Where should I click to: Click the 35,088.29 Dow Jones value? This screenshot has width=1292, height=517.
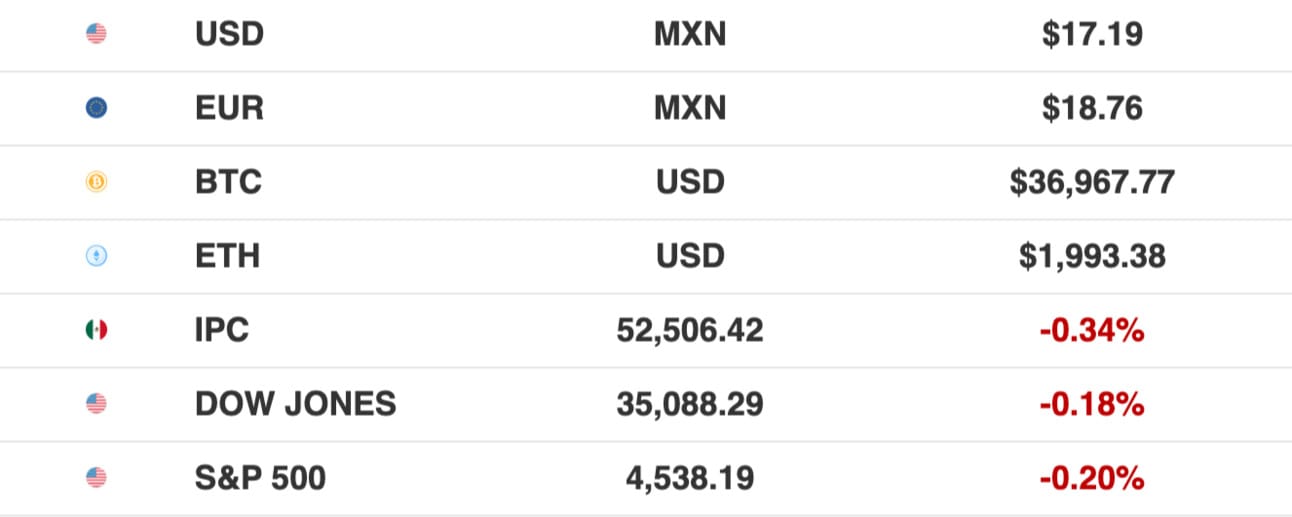[x=690, y=405]
